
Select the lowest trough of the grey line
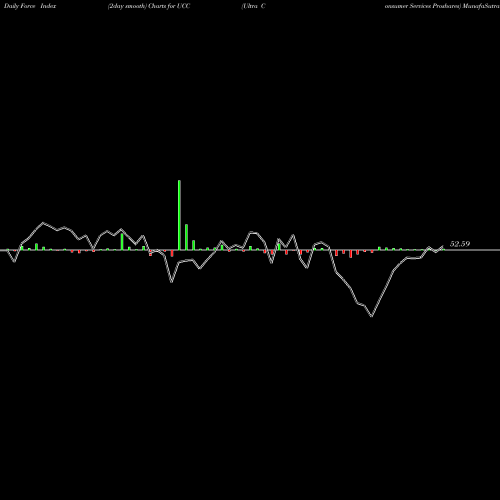(372, 315)
